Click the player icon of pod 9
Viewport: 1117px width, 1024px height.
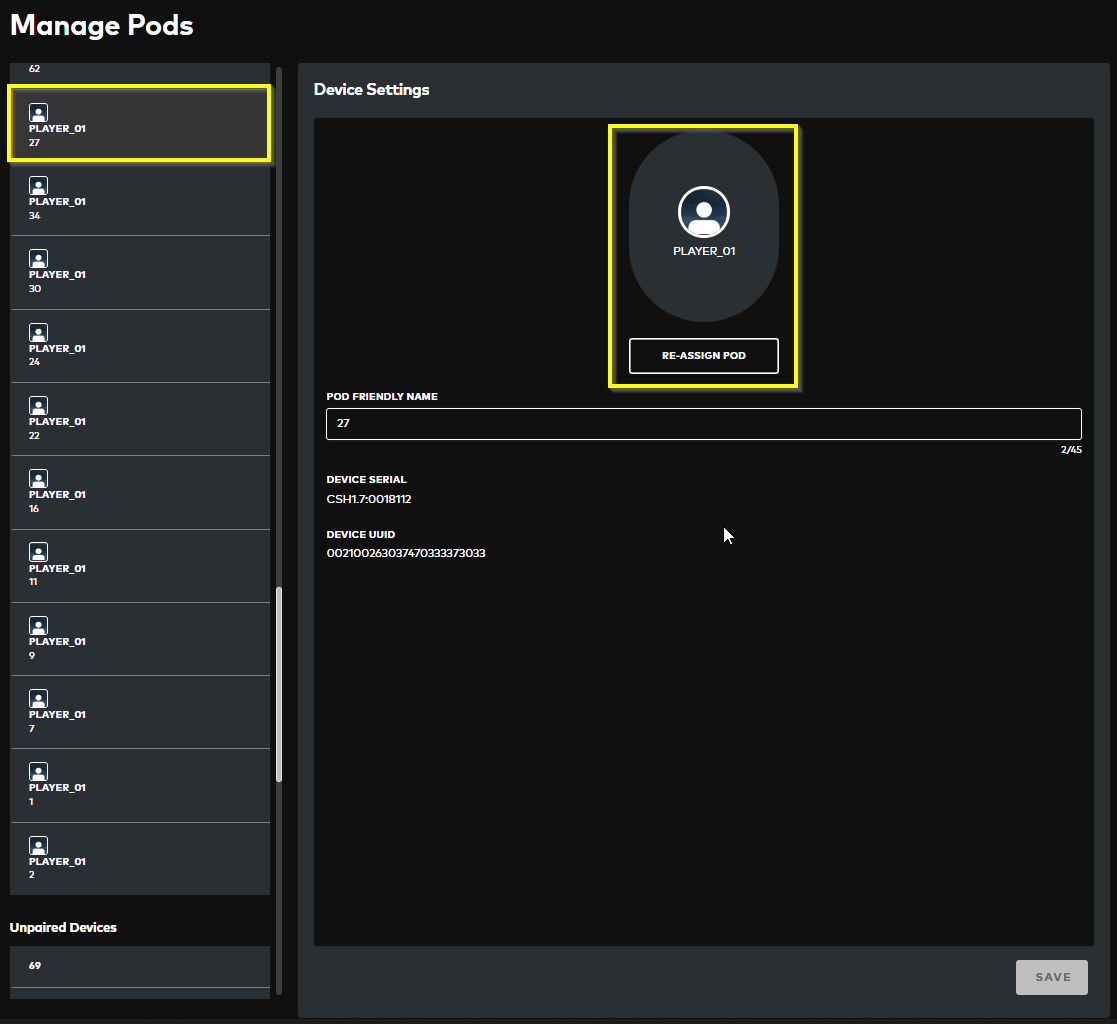point(38,626)
